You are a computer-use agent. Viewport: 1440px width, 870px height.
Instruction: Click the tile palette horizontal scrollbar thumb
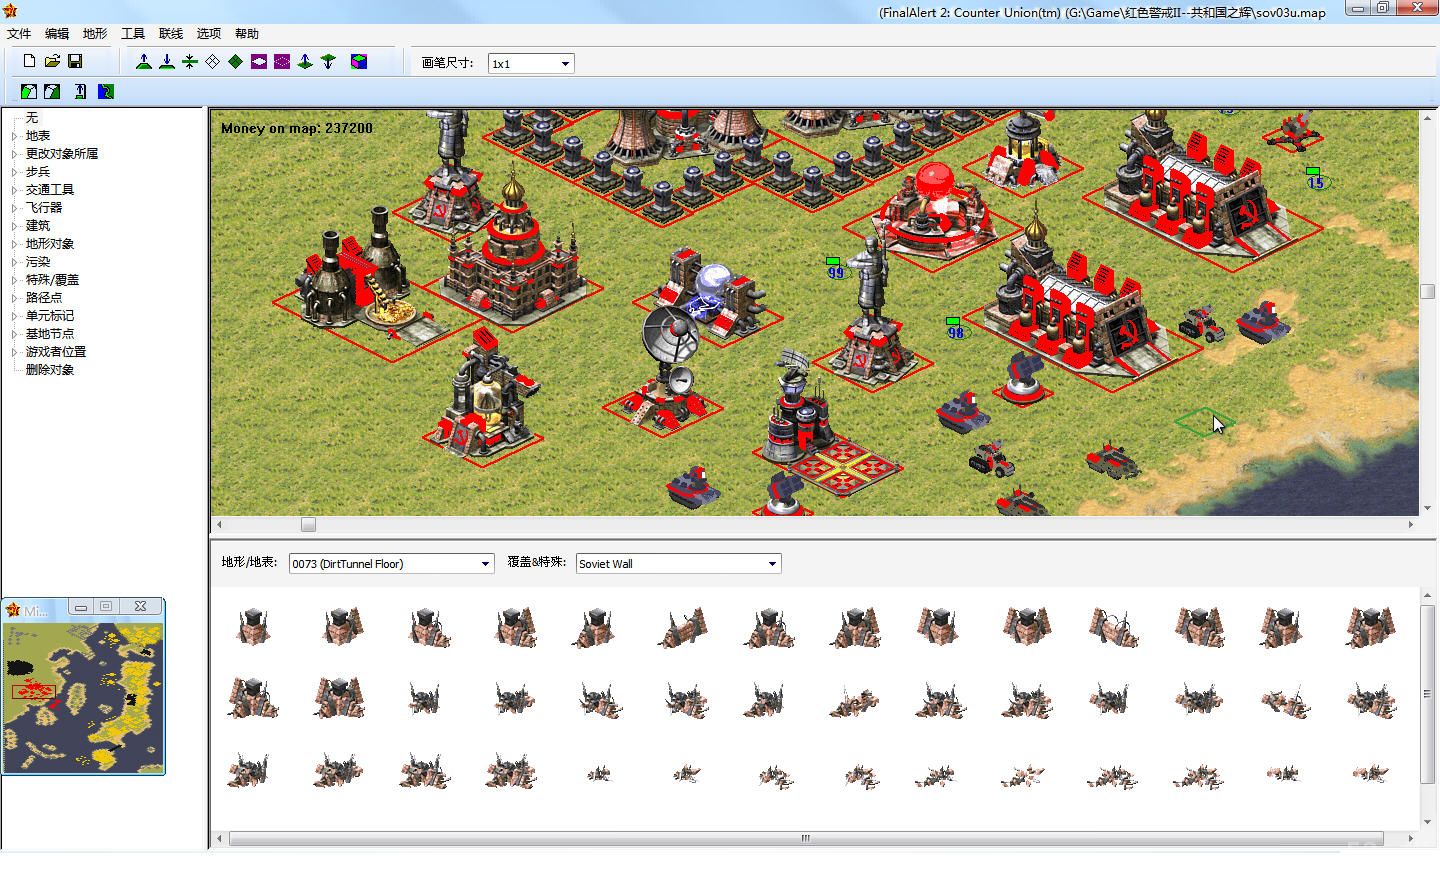806,838
